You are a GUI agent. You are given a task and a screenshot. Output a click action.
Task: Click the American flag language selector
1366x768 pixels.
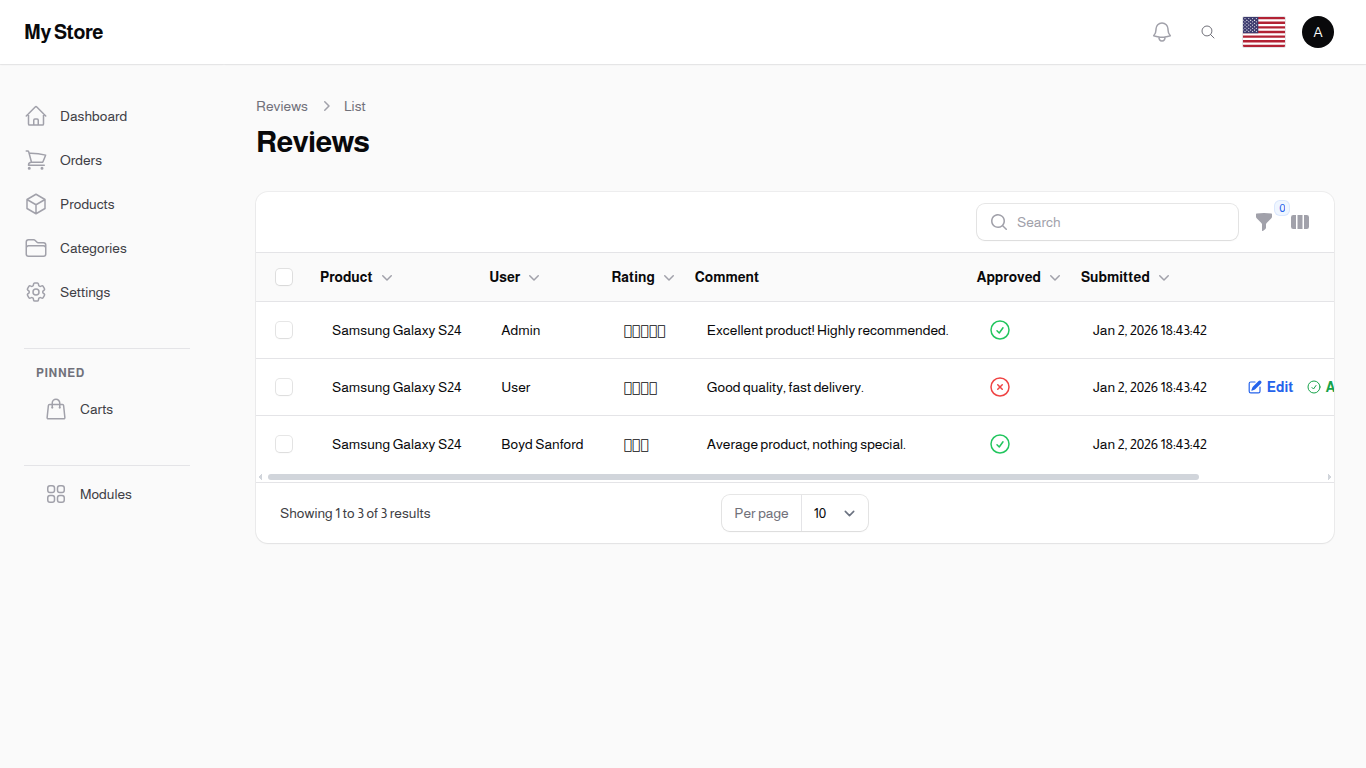(1263, 31)
